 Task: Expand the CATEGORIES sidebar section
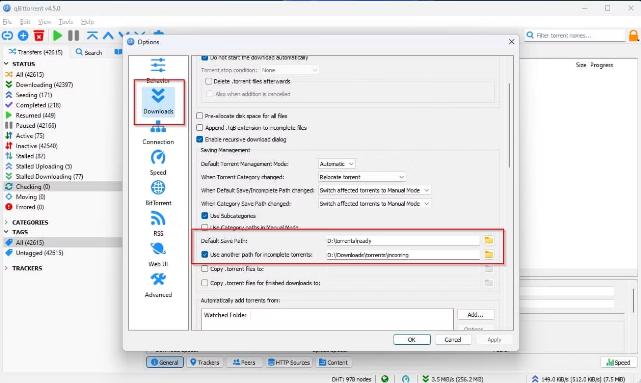coord(6,222)
